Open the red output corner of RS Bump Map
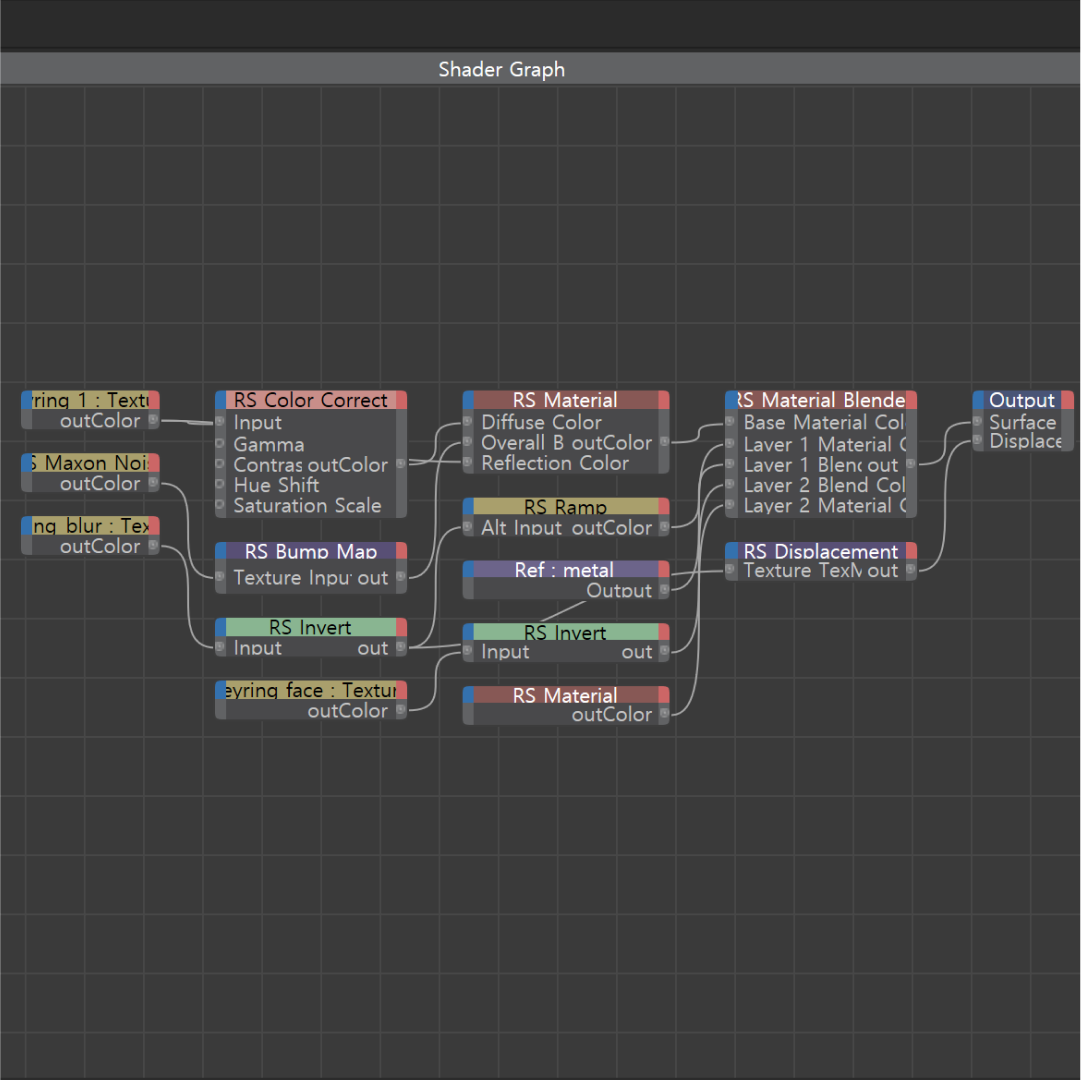The width and height of the screenshot is (1081, 1080). [x=401, y=551]
